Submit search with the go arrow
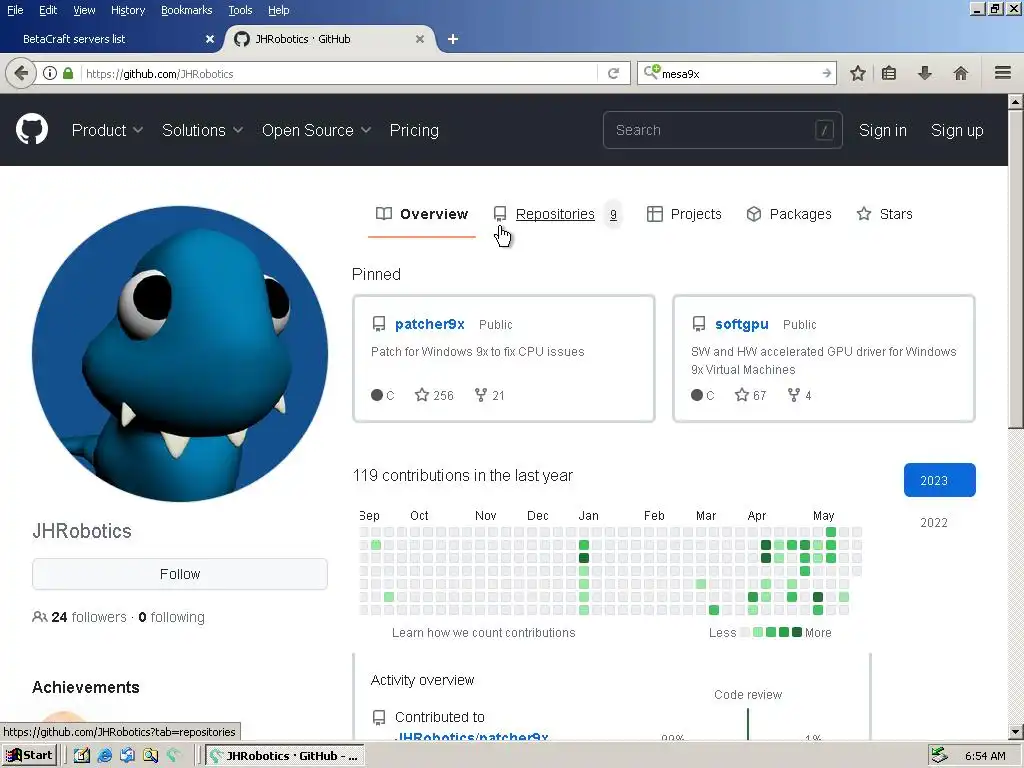 pyautogui.click(x=826, y=73)
